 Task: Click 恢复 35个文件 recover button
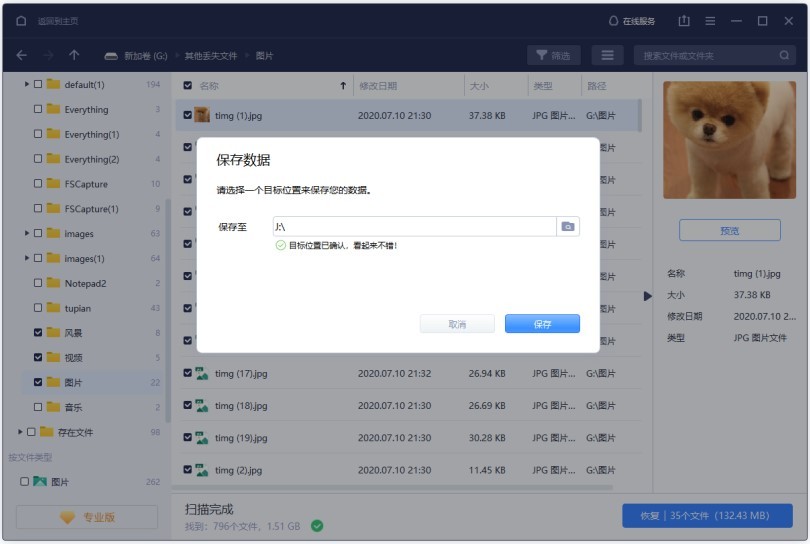point(707,516)
